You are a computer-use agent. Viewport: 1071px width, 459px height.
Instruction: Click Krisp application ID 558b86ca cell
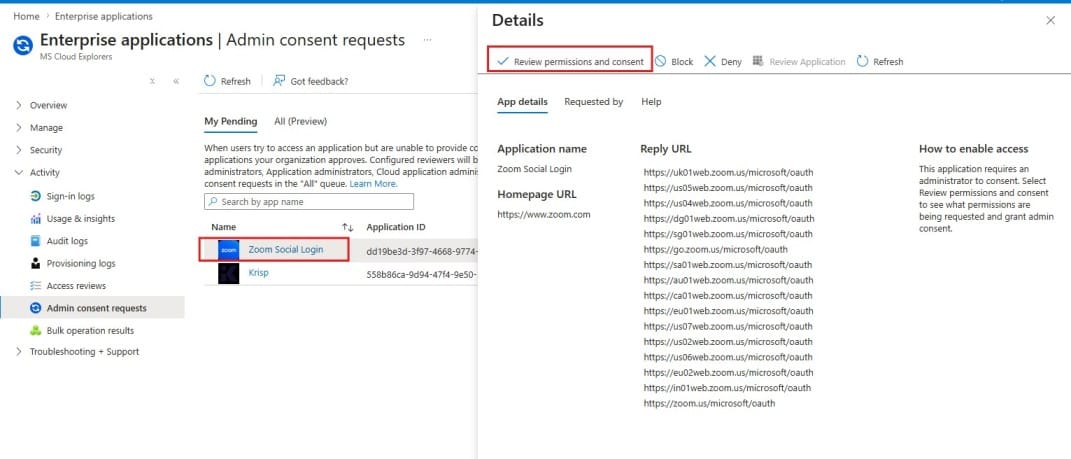[421, 275]
